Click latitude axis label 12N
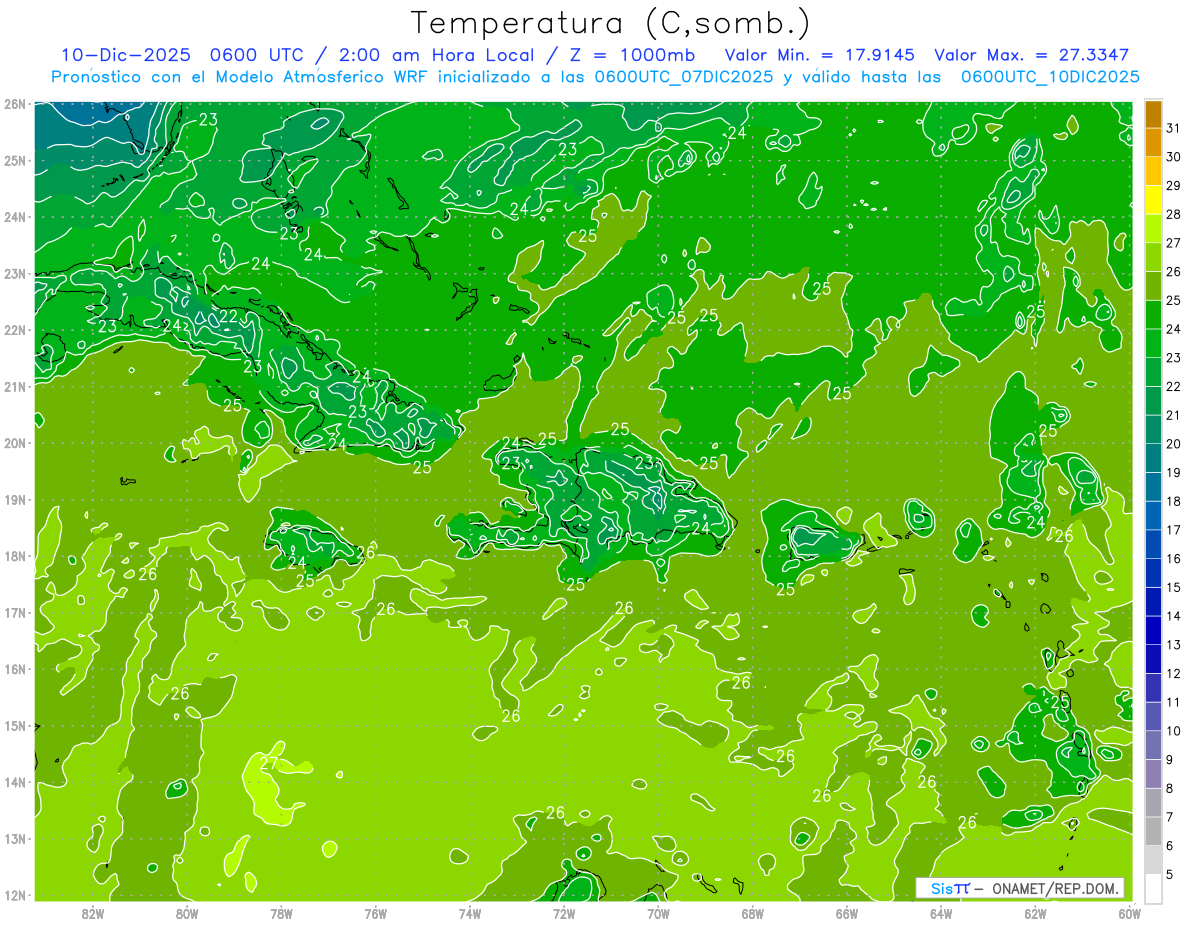The width and height of the screenshot is (1200, 927). (14, 895)
